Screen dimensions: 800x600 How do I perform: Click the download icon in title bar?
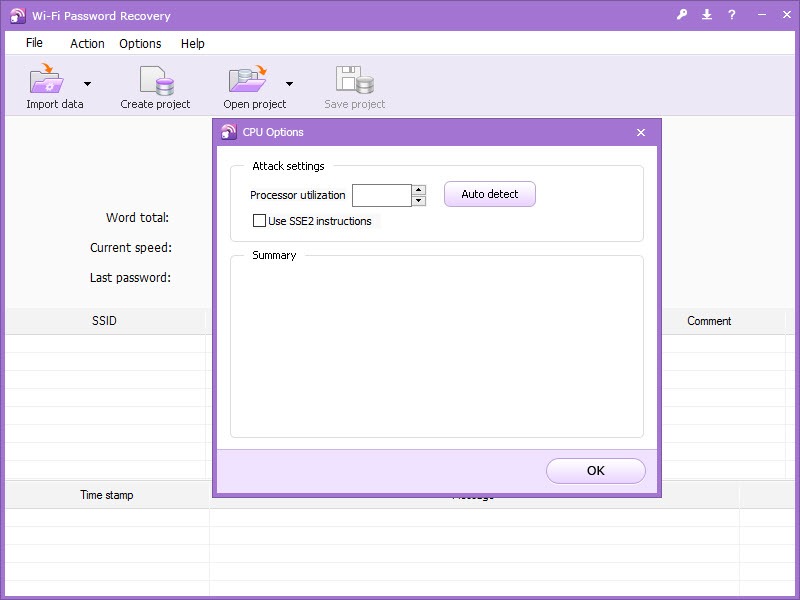click(x=707, y=14)
